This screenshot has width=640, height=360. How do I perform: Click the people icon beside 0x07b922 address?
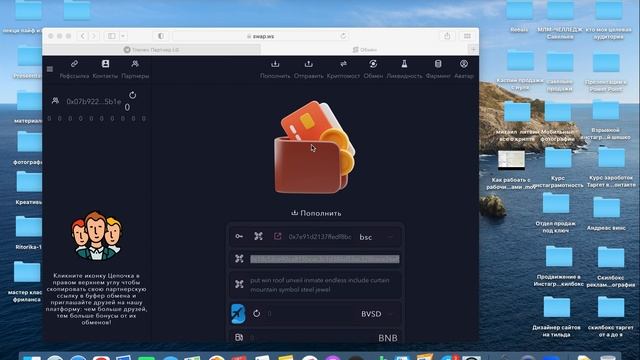pos(56,101)
